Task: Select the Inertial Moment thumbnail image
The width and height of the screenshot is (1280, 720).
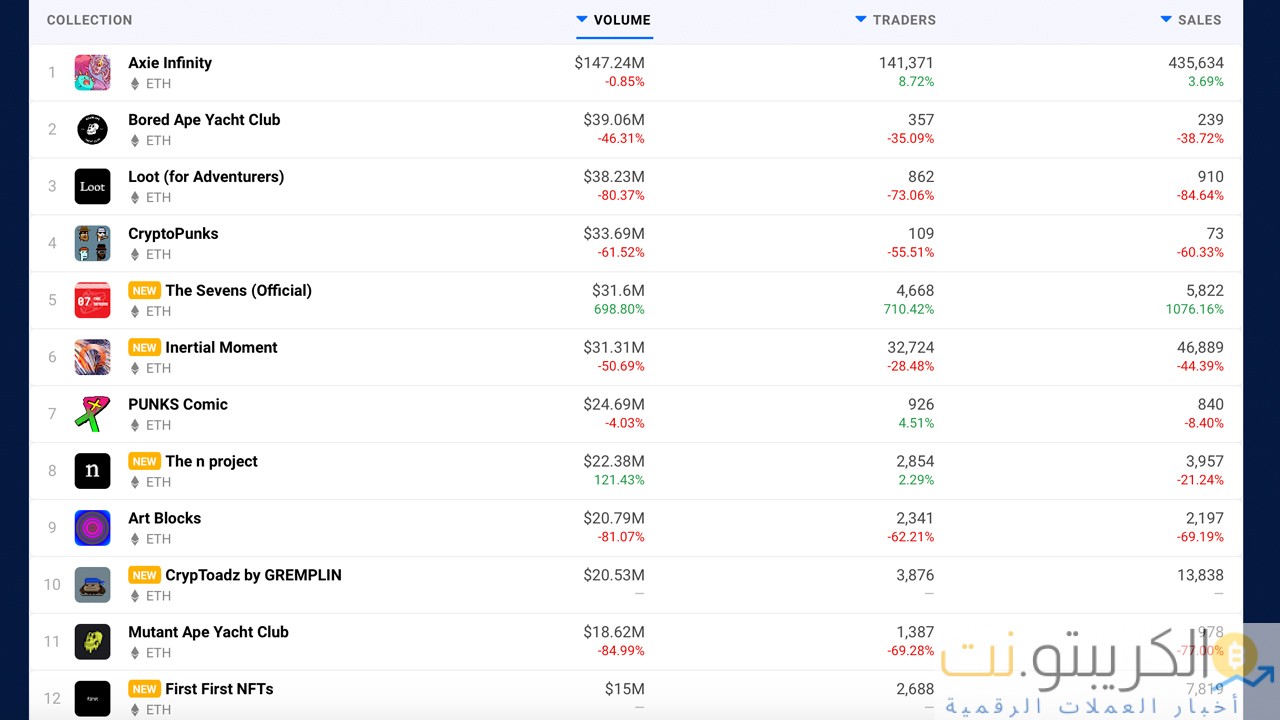Action: click(92, 358)
